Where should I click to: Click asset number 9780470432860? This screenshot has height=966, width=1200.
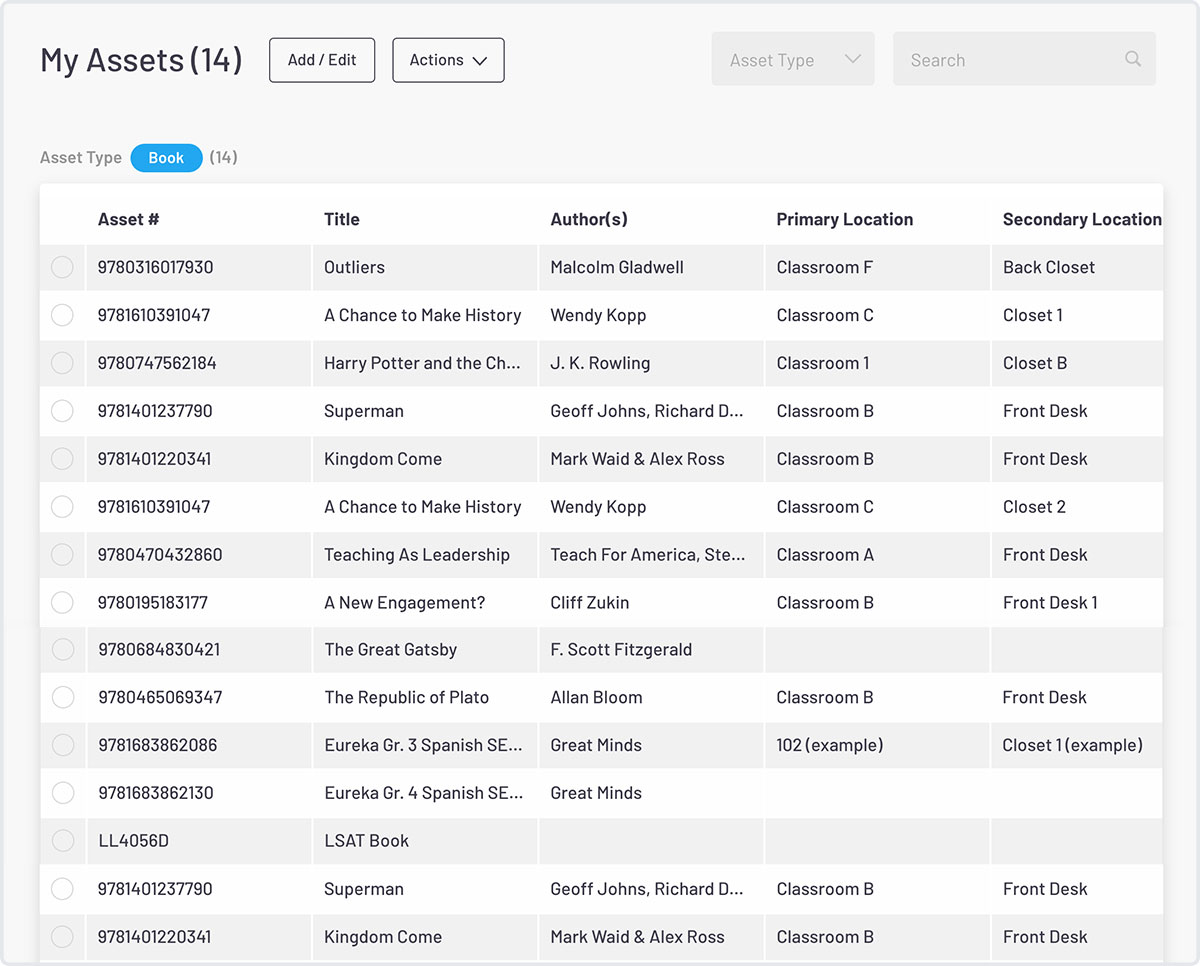click(160, 555)
